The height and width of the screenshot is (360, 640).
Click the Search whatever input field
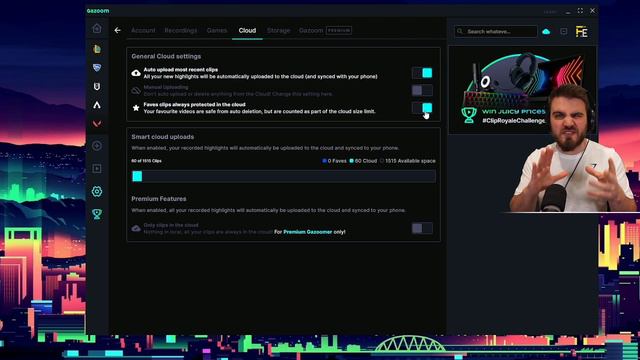tap(496, 31)
